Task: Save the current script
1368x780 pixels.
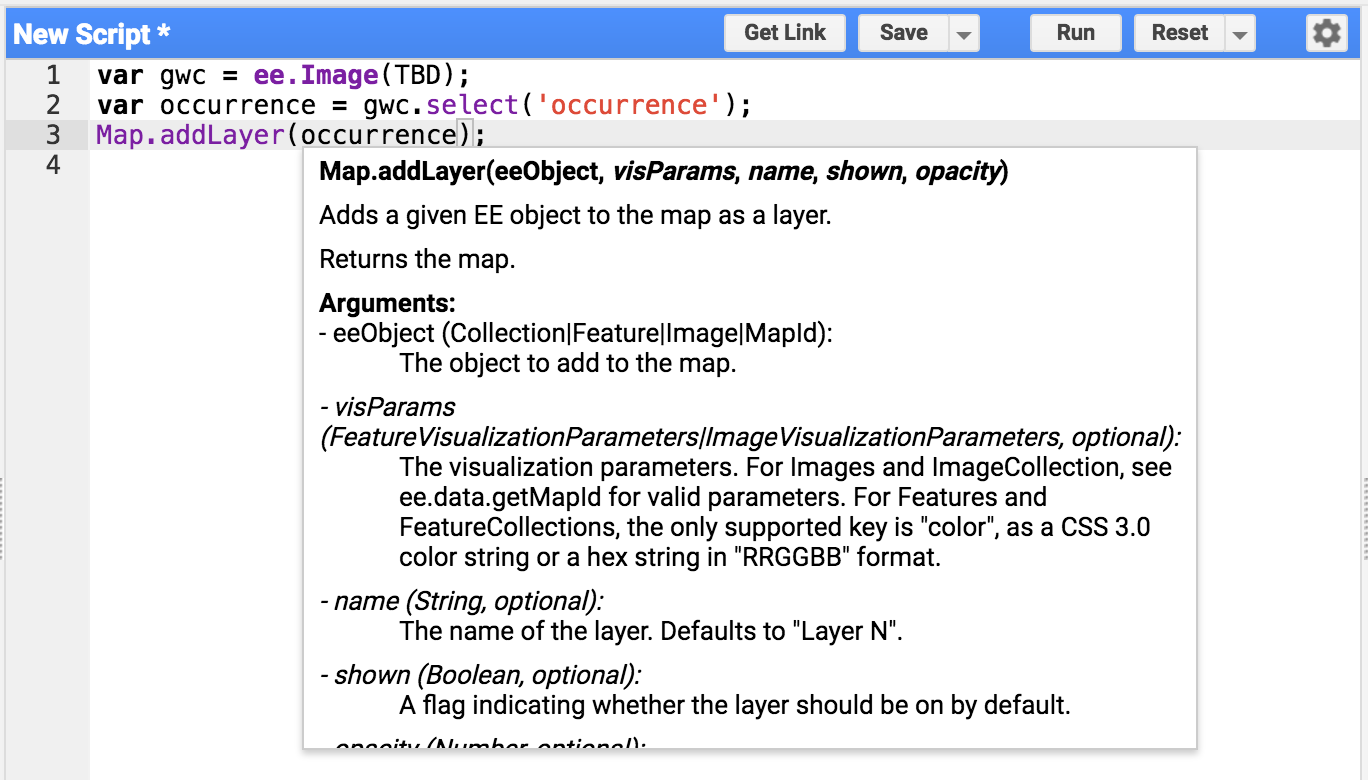Action: coord(901,32)
